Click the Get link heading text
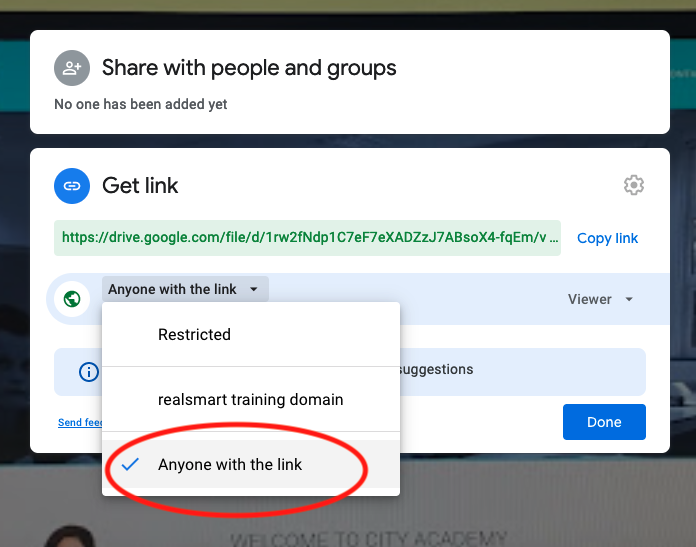The width and height of the screenshot is (696, 547). [x=140, y=186]
